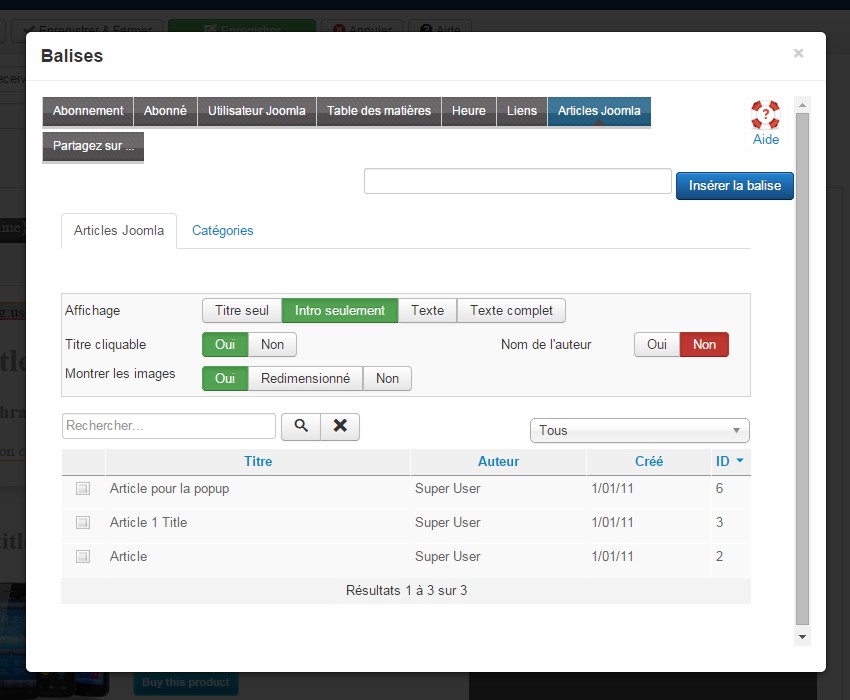Check the box for the row titled Article
Image resolution: width=850 pixels, height=700 pixels.
tap(82, 557)
